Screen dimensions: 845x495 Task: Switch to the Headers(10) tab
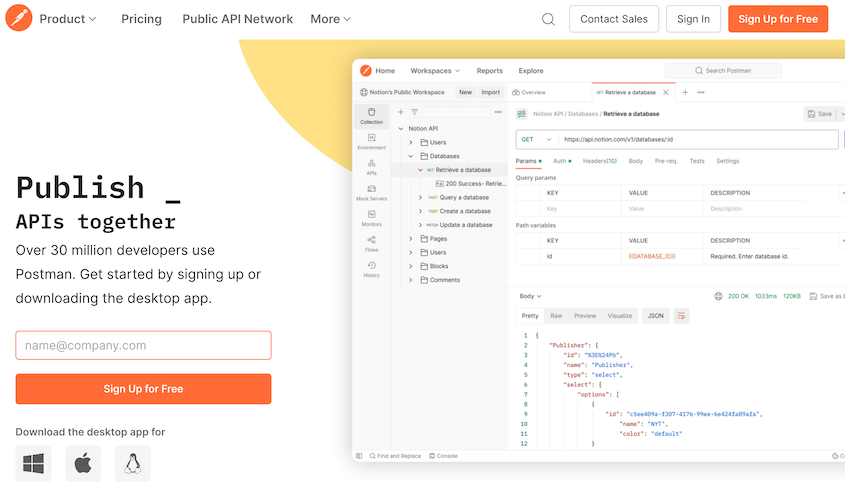[x=599, y=161]
